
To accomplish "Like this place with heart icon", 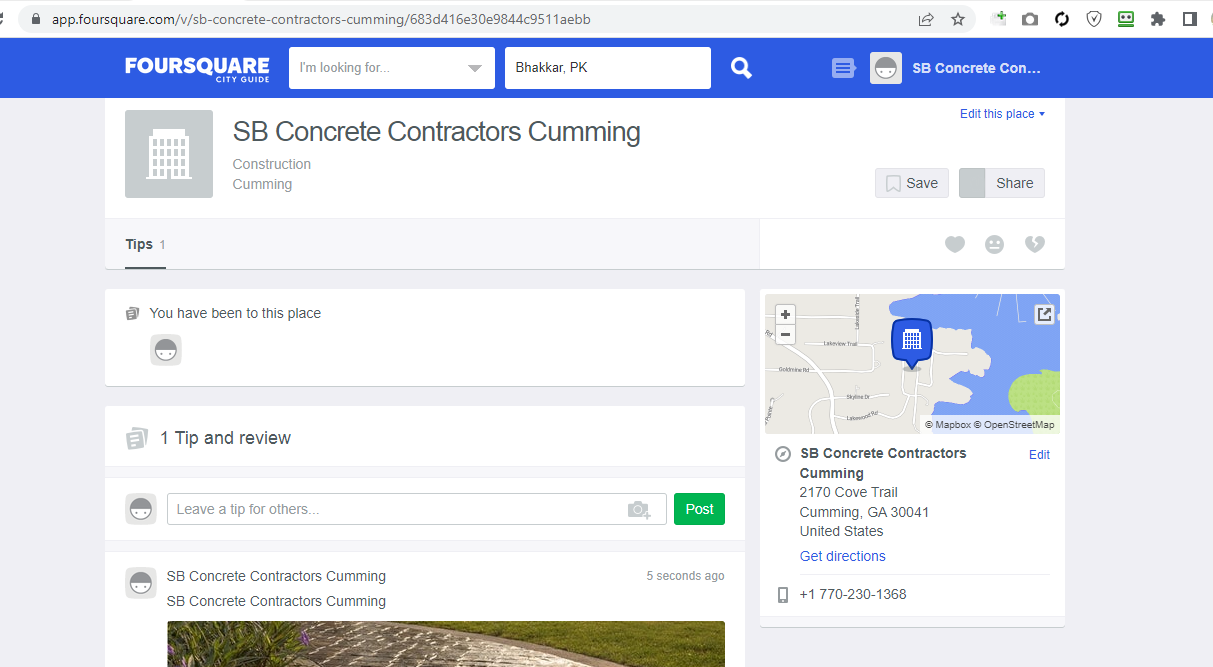I will (x=955, y=244).
